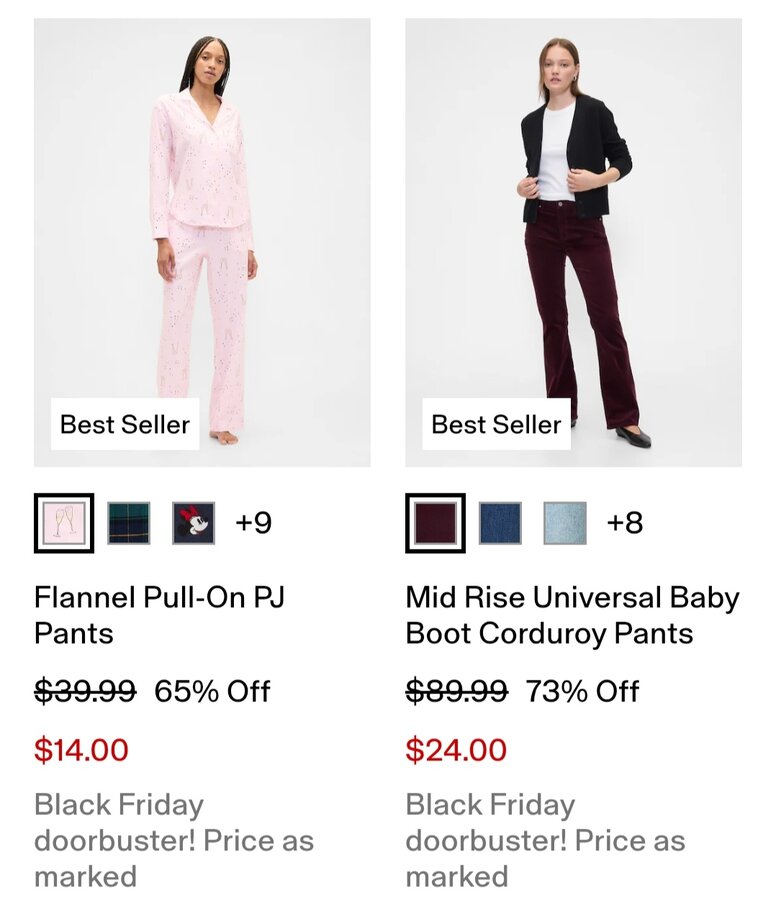Image resolution: width=776 pixels, height=900 pixels.
Task: Open the Flannel Pull-On PJ Pants title
Action: [160, 615]
